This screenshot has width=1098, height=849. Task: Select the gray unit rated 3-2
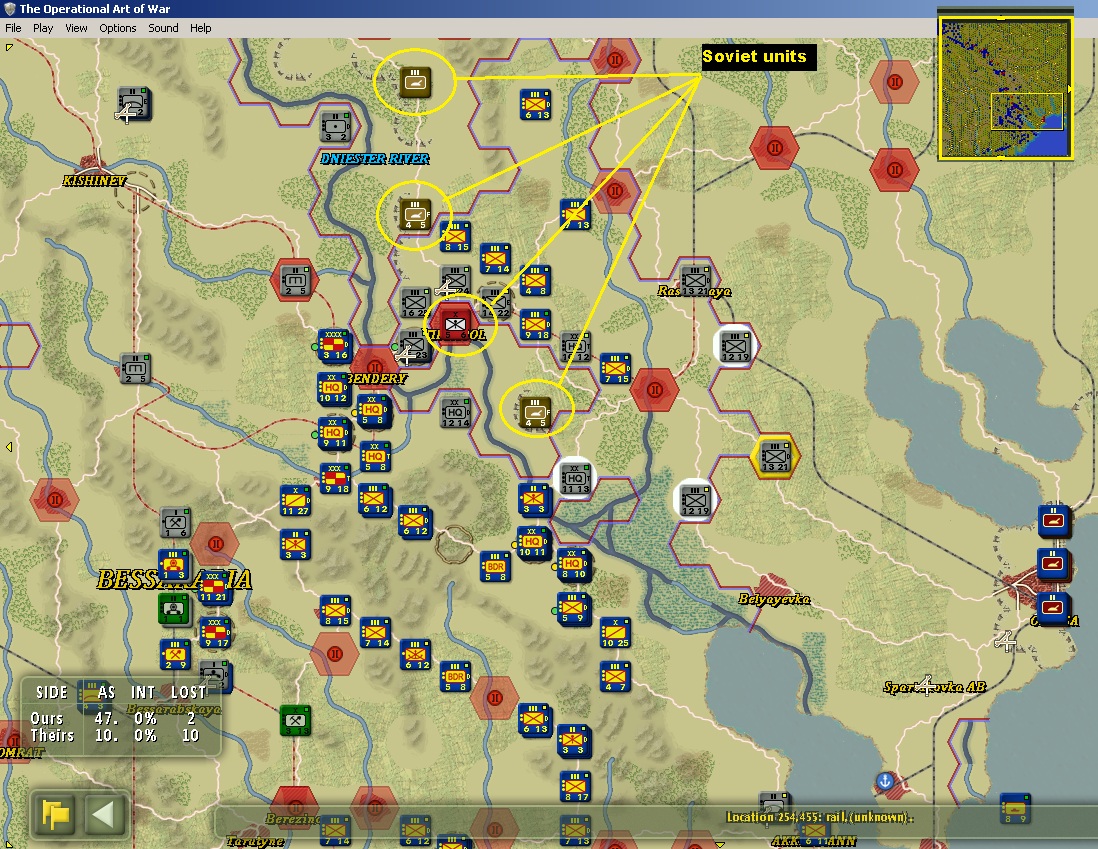click(x=335, y=126)
